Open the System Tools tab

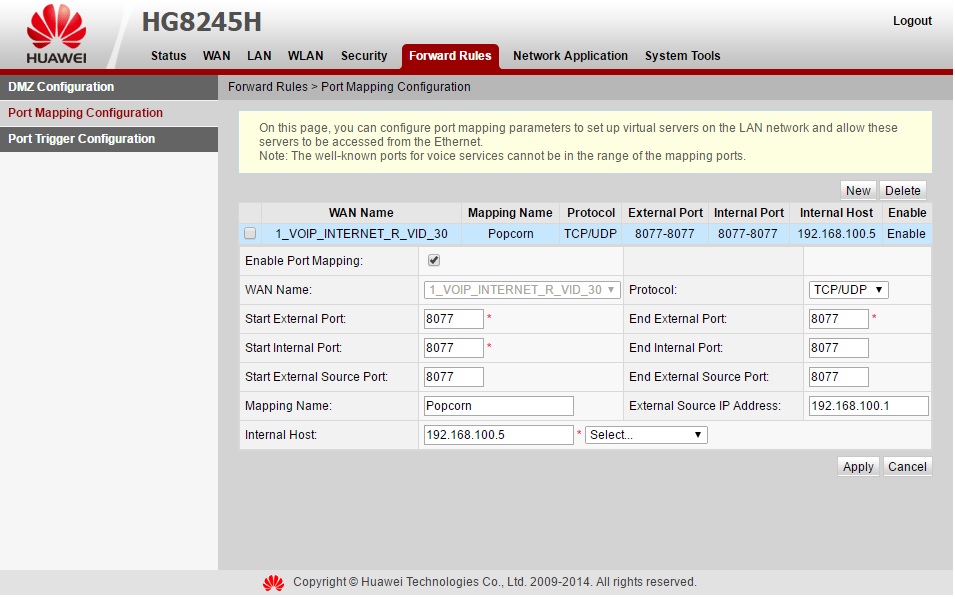pyautogui.click(x=682, y=55)
